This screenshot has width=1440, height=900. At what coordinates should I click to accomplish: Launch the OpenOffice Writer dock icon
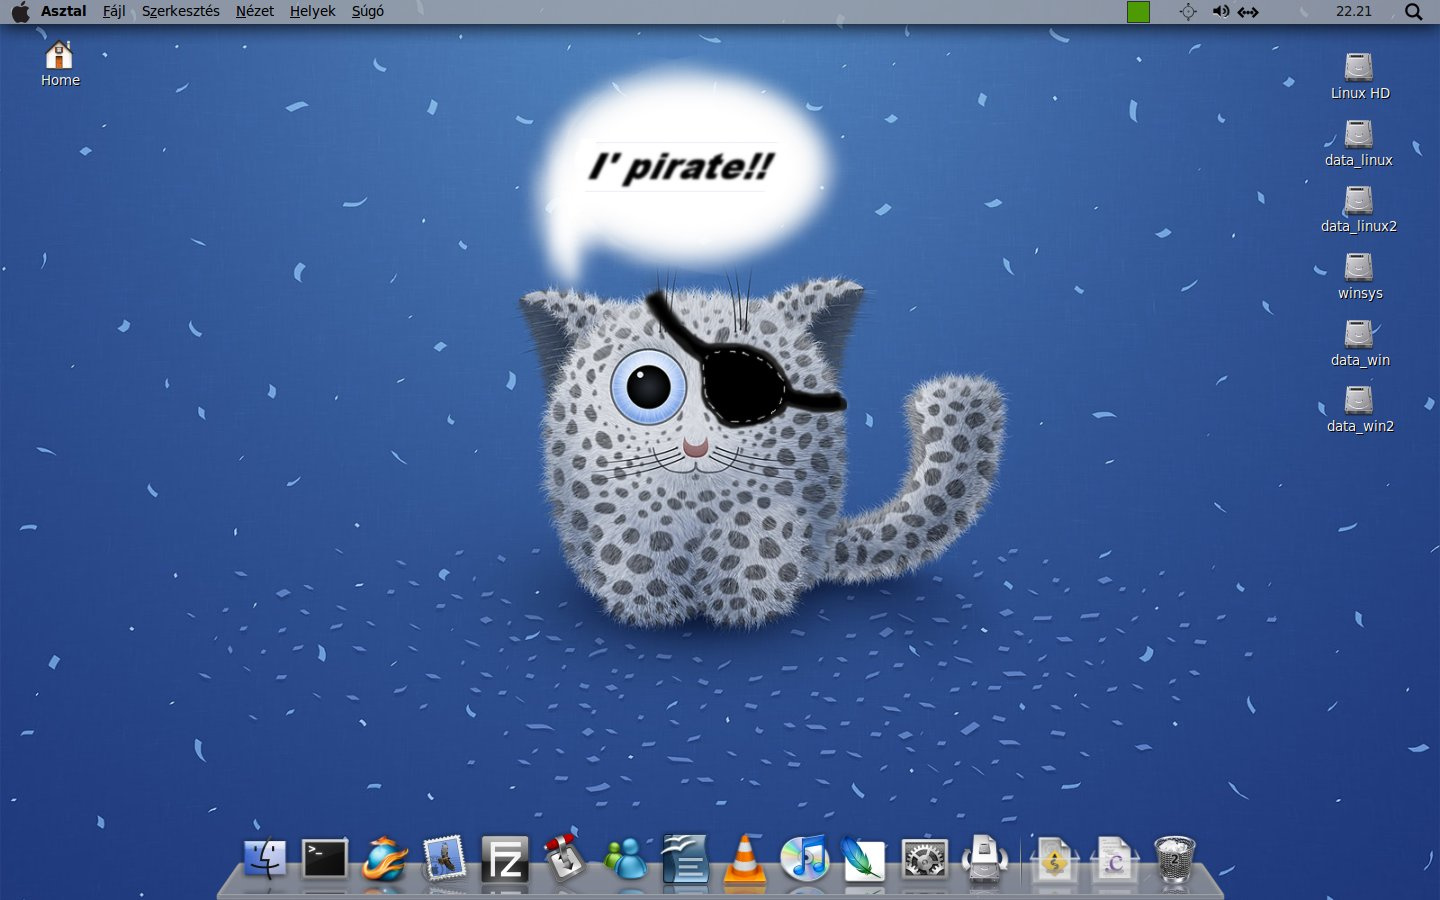tap(685, 859)
